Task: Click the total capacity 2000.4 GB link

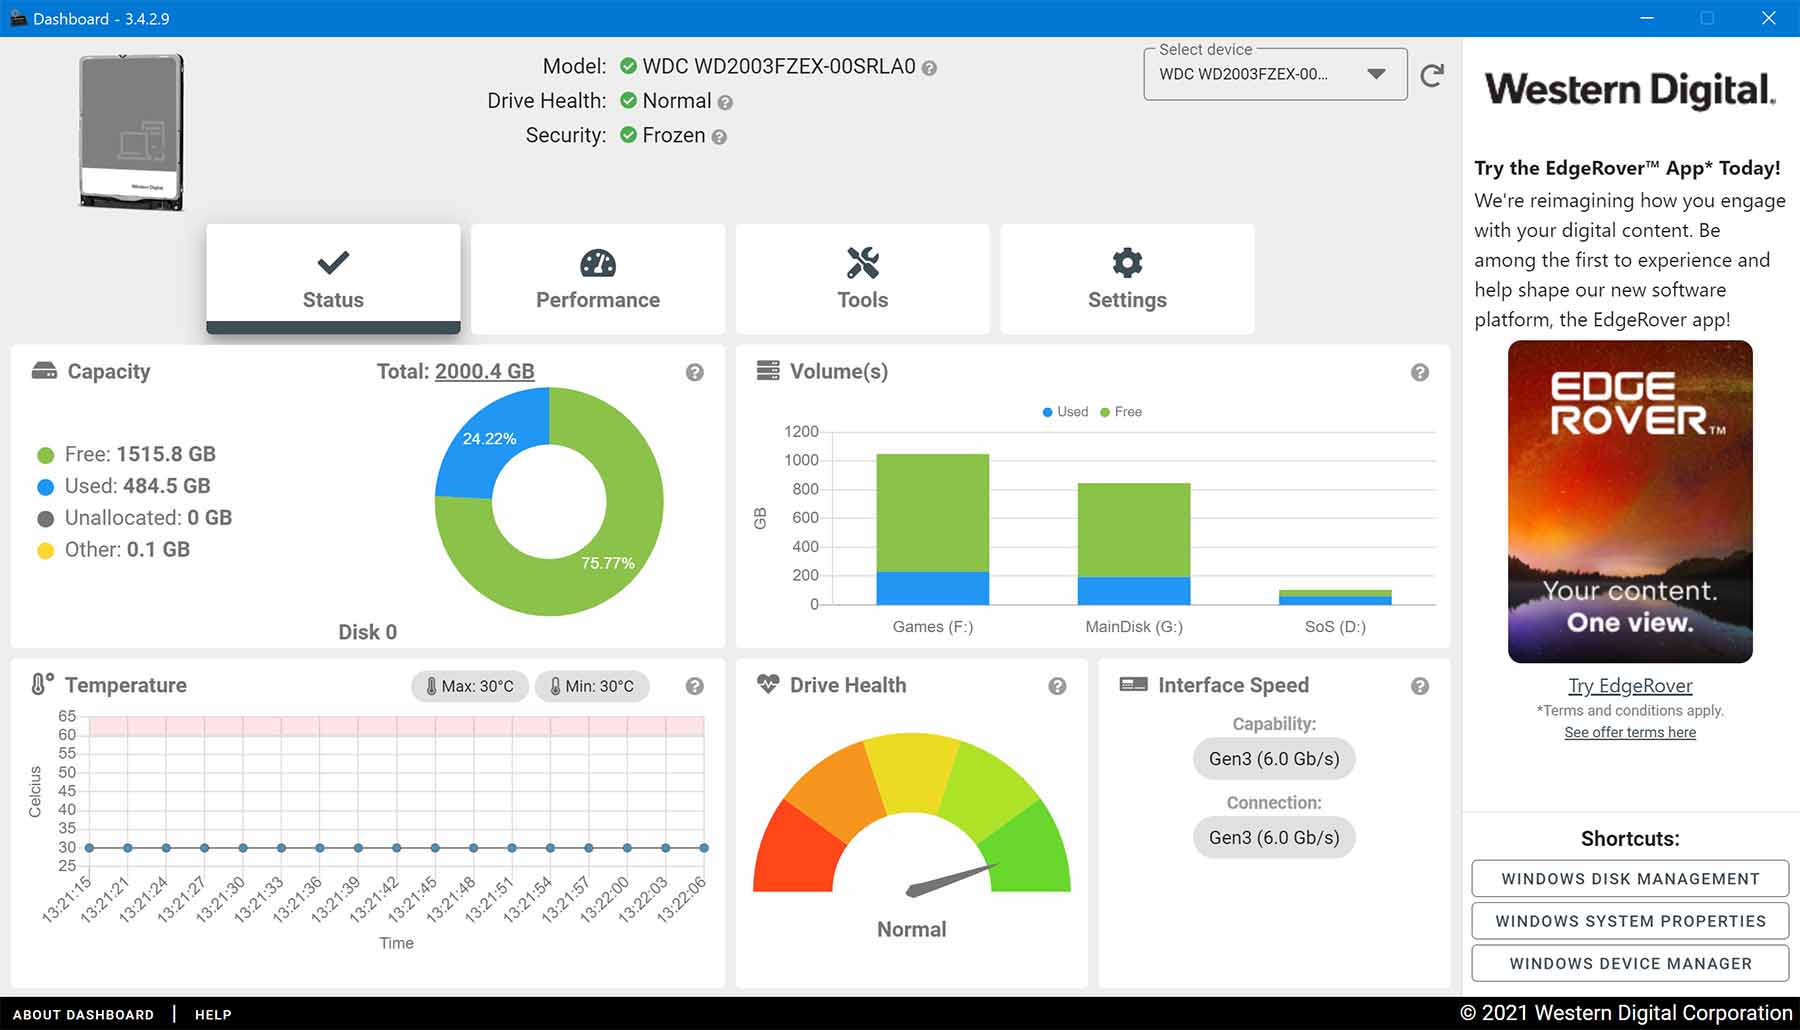Action: click(484, 371)
